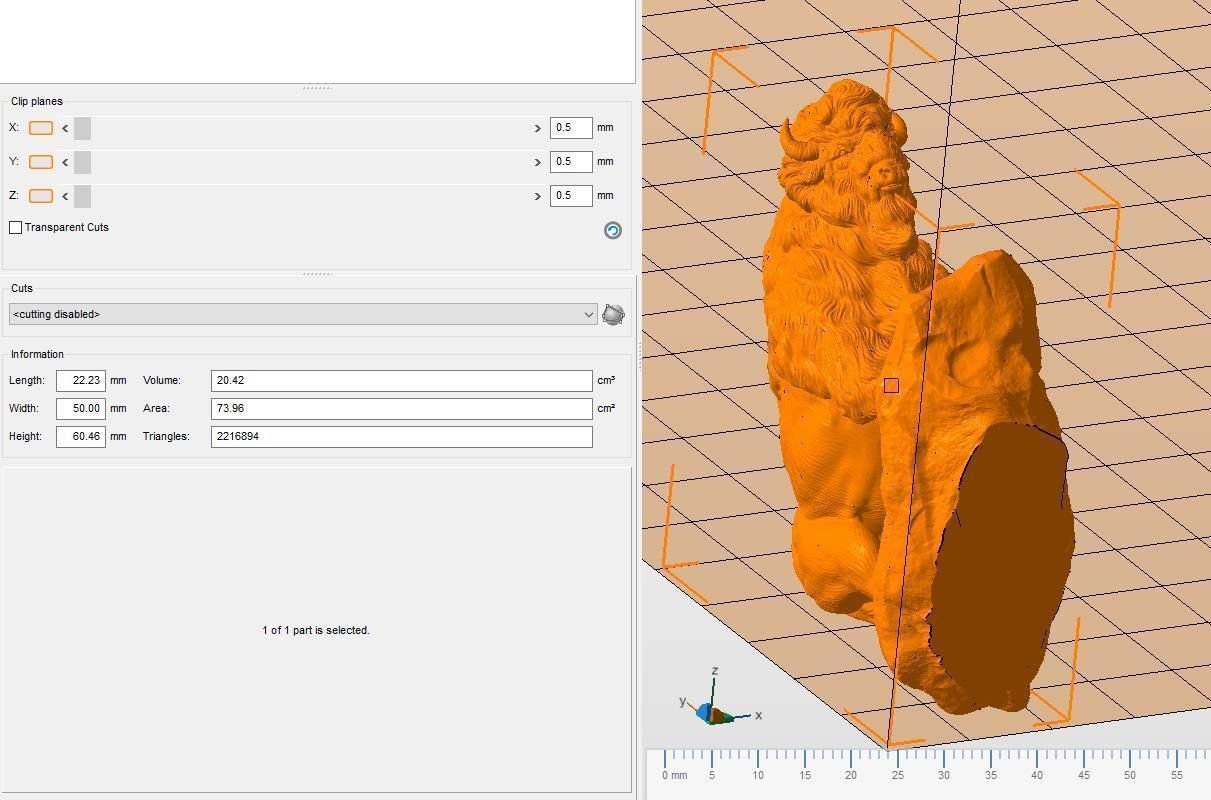Toggle the Y clip plane button
The height and width of the screenshot is (800, 1211).
click(41, 162)
